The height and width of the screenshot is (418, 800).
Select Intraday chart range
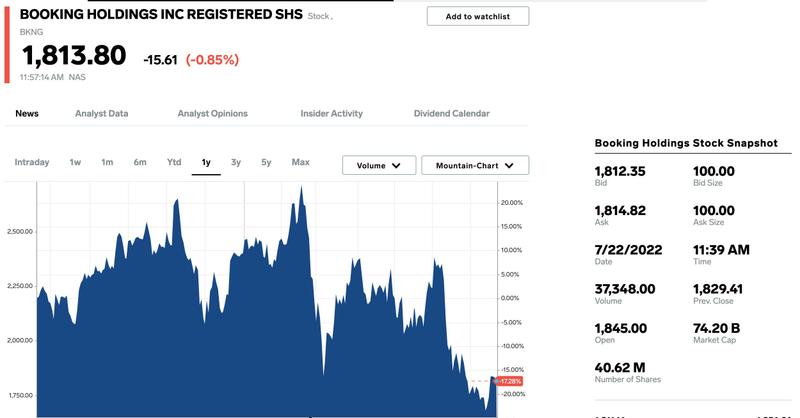tap(32, 162)
